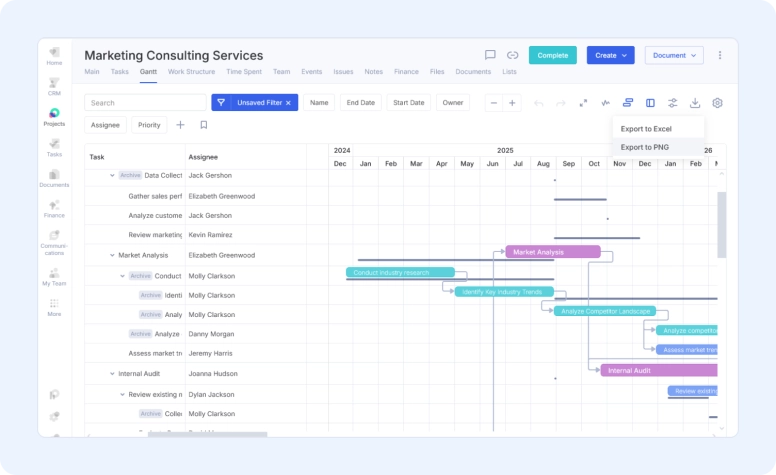This screenshot has height=475, width=776.
Task: Open Gantt settings gear icon
Action: (x=717, y=103)
